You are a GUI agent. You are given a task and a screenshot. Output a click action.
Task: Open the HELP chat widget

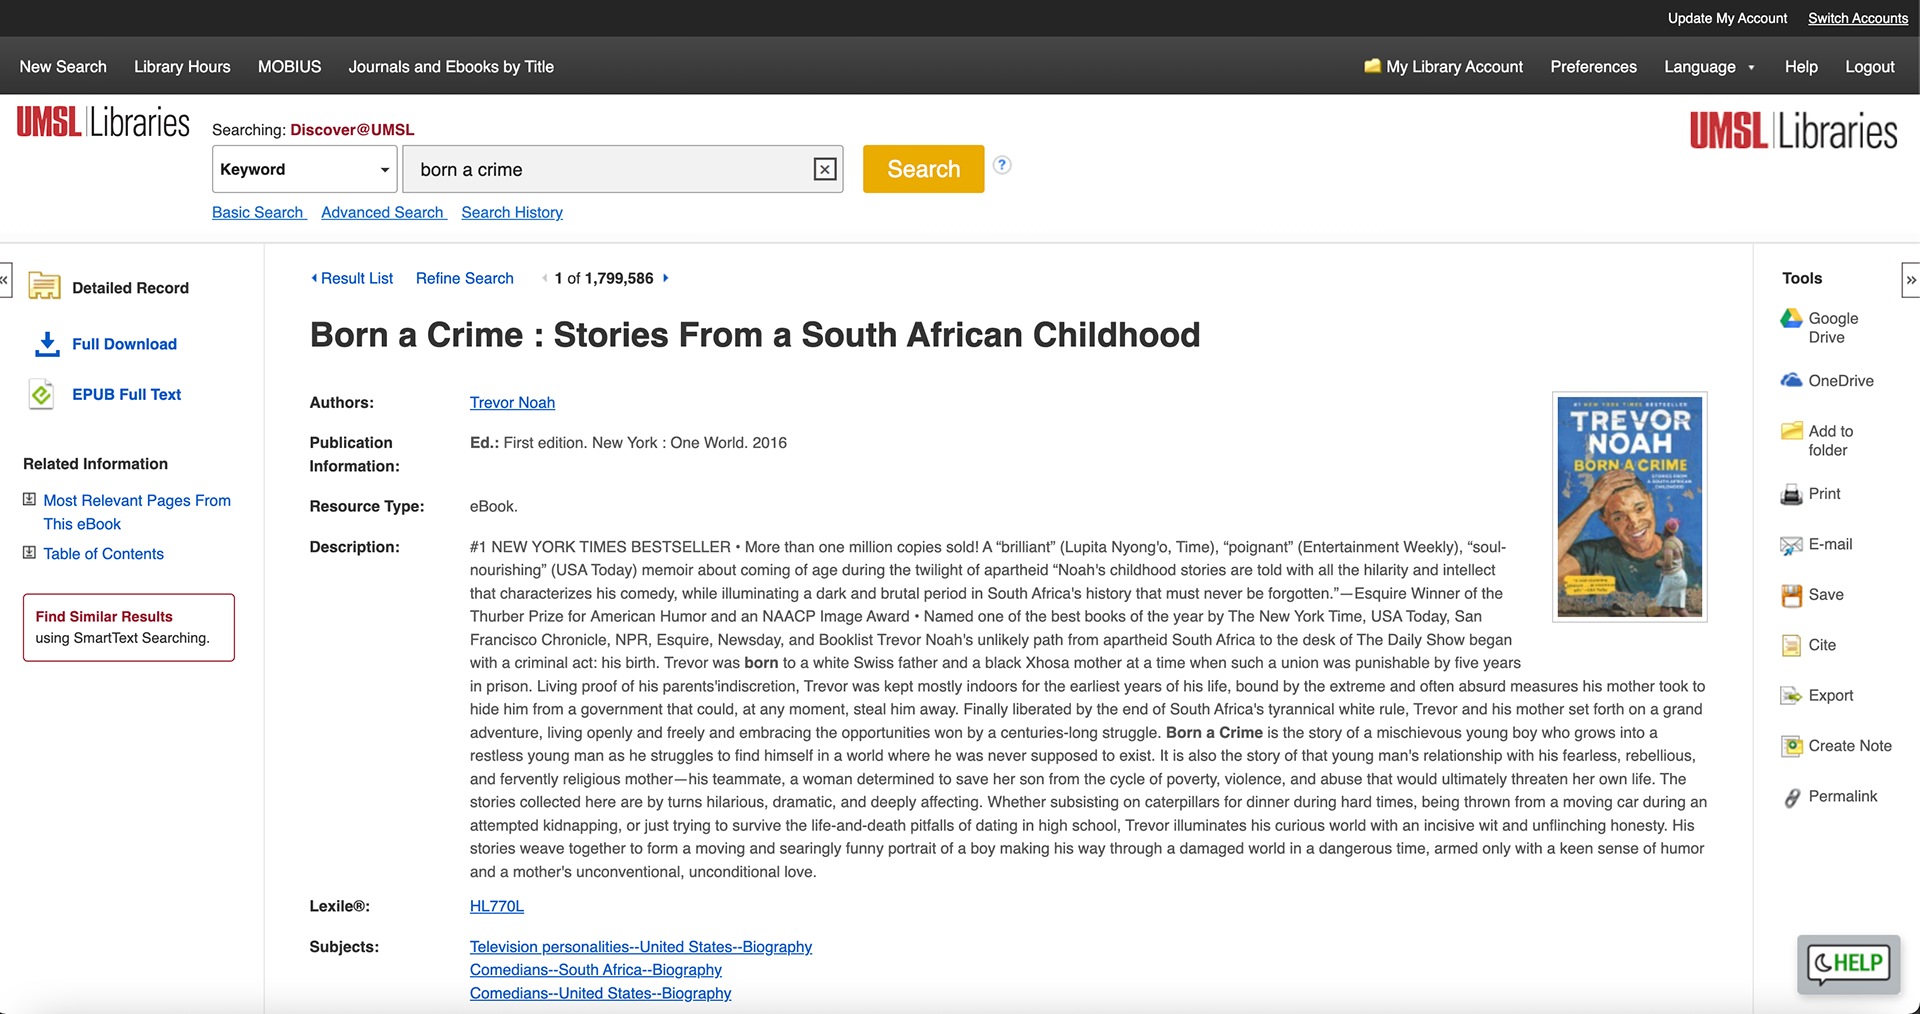pos(1848,964)
